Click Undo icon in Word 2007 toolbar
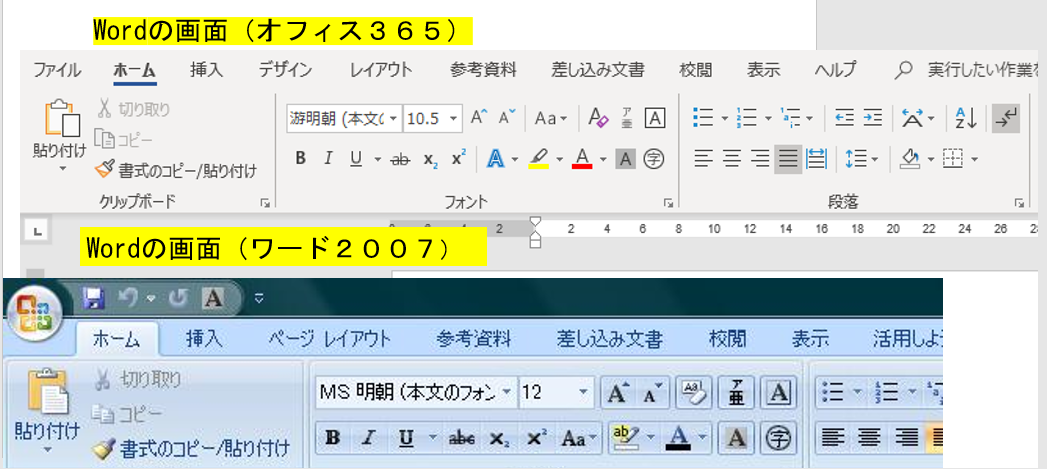The image size is (1047, 469). 127,298
